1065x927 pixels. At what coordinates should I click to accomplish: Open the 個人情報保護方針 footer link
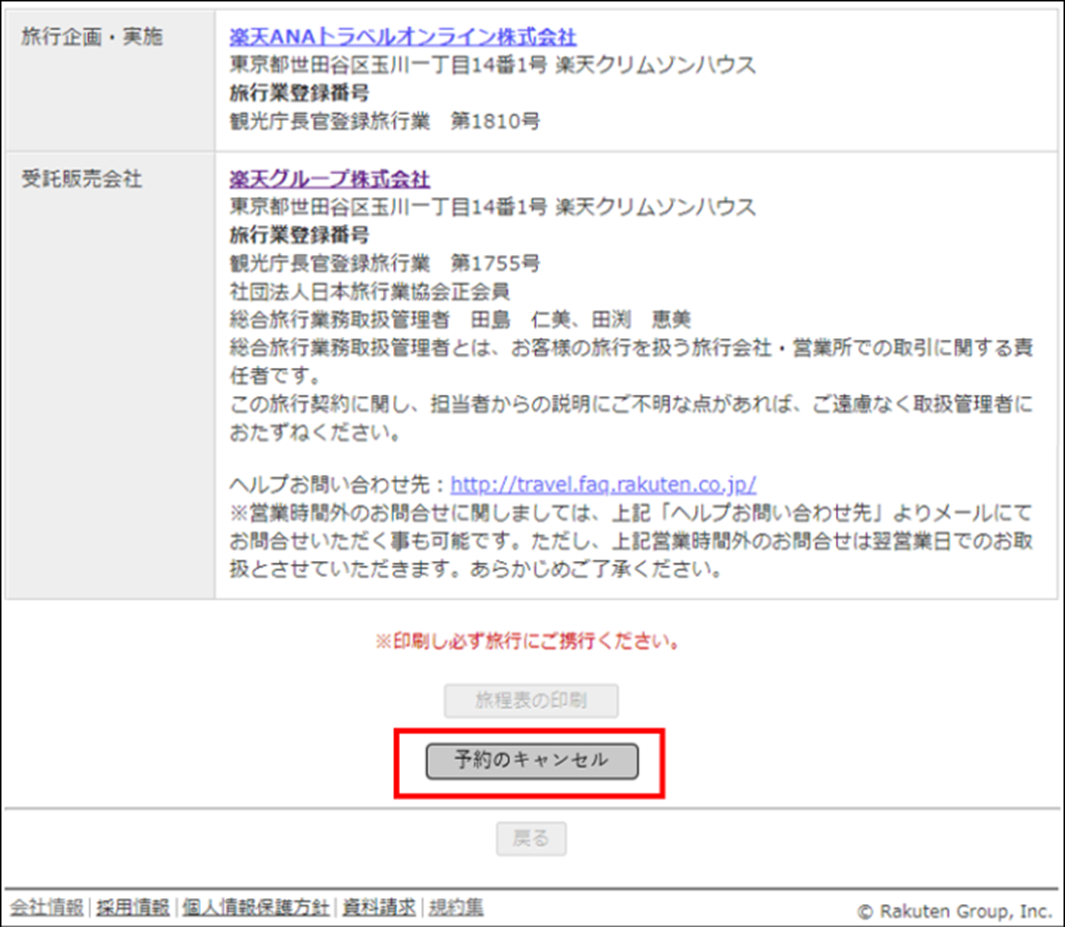tap(254, 908)
